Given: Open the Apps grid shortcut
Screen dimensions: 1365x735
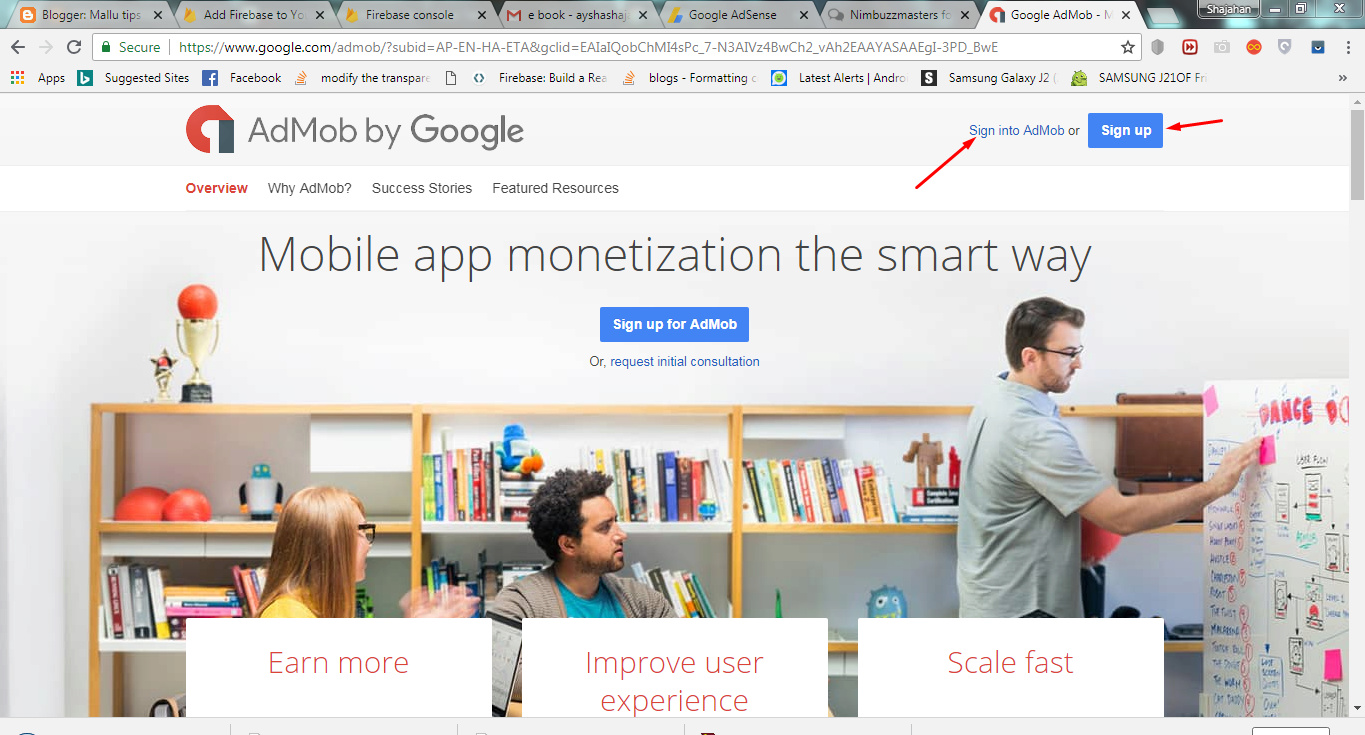Looking at the screenshot, I should coord(38,78).
